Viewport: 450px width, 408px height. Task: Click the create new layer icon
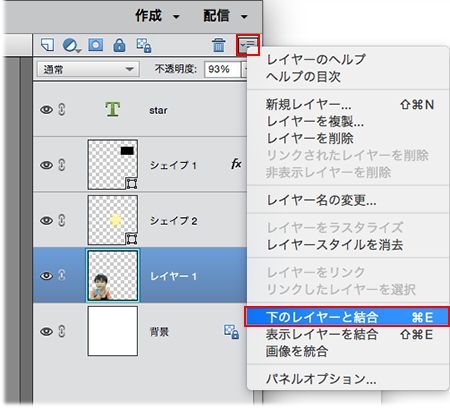(47, 45)
